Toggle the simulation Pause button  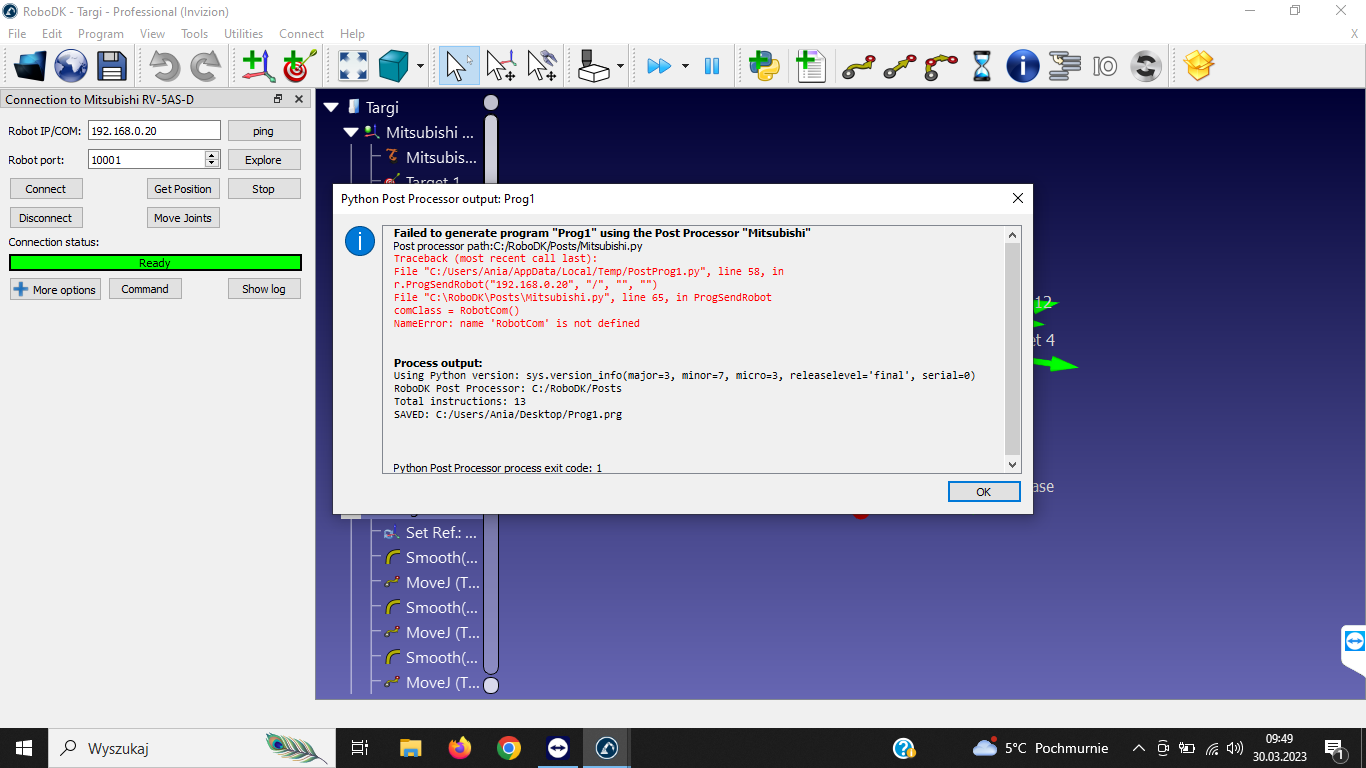click(712, 66)
